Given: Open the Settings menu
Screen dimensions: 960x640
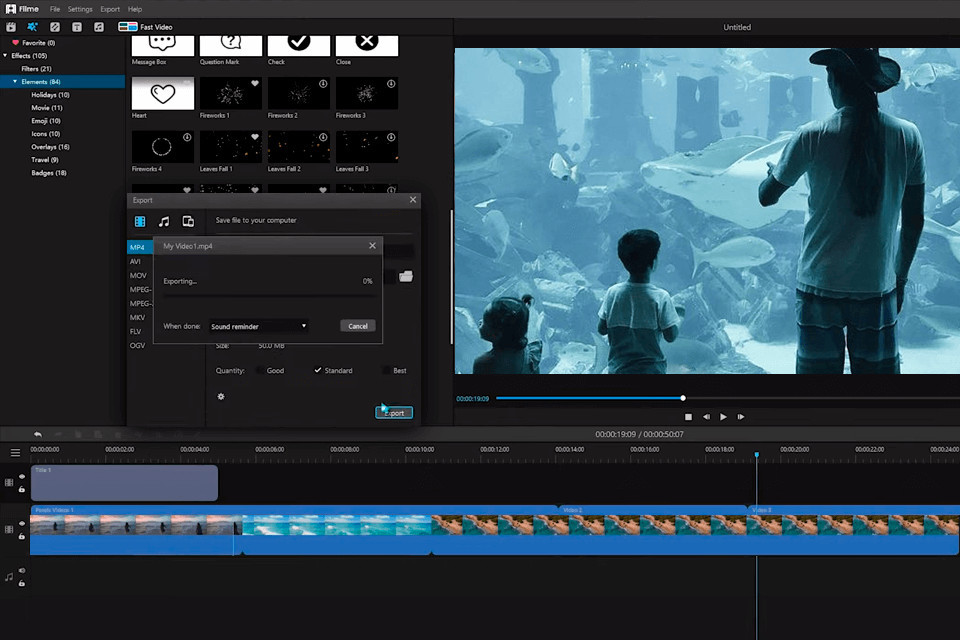Looking at the screenshot, I should [80, 9].
